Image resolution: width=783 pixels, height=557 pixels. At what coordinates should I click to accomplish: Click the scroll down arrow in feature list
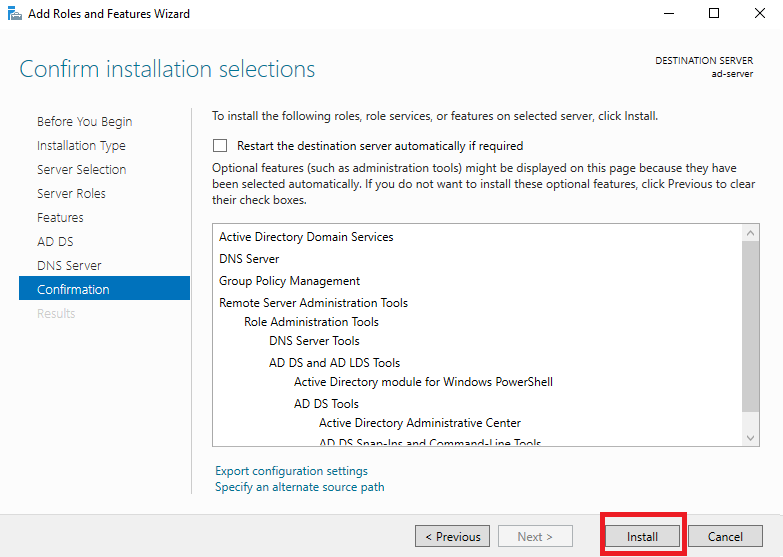(x=750, y=438)
